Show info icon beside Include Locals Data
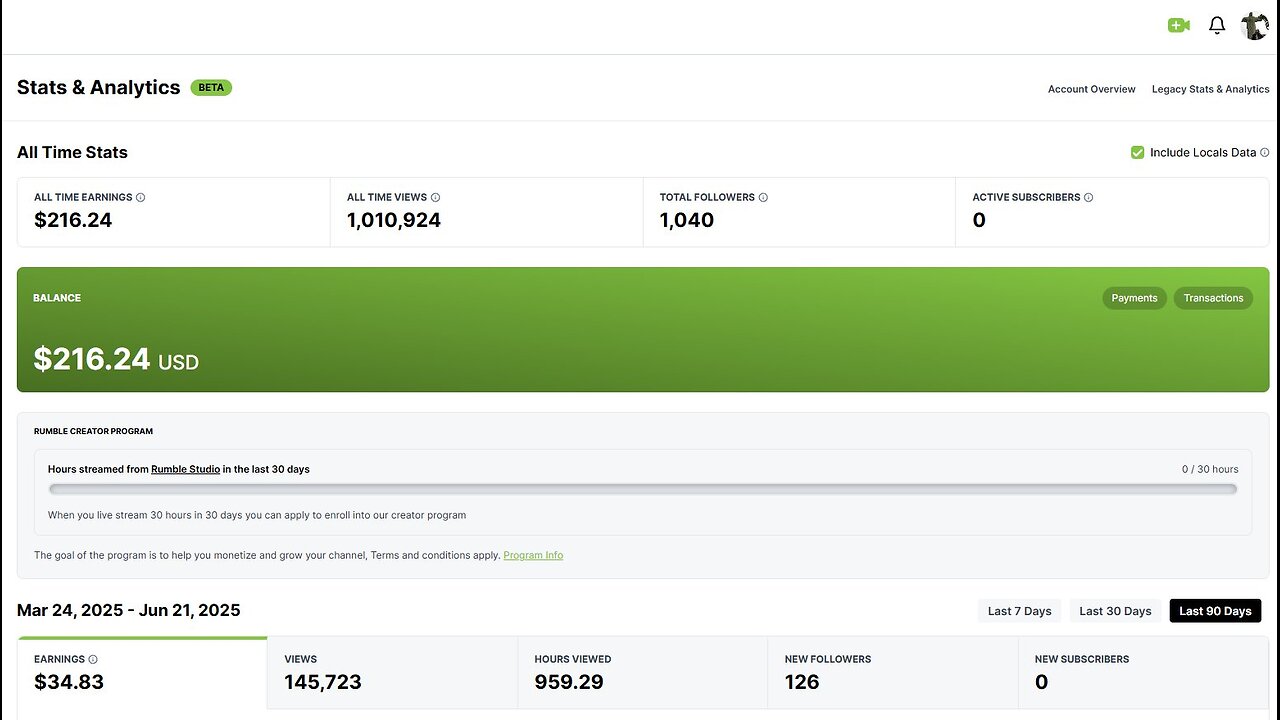 click(1264, 153)
